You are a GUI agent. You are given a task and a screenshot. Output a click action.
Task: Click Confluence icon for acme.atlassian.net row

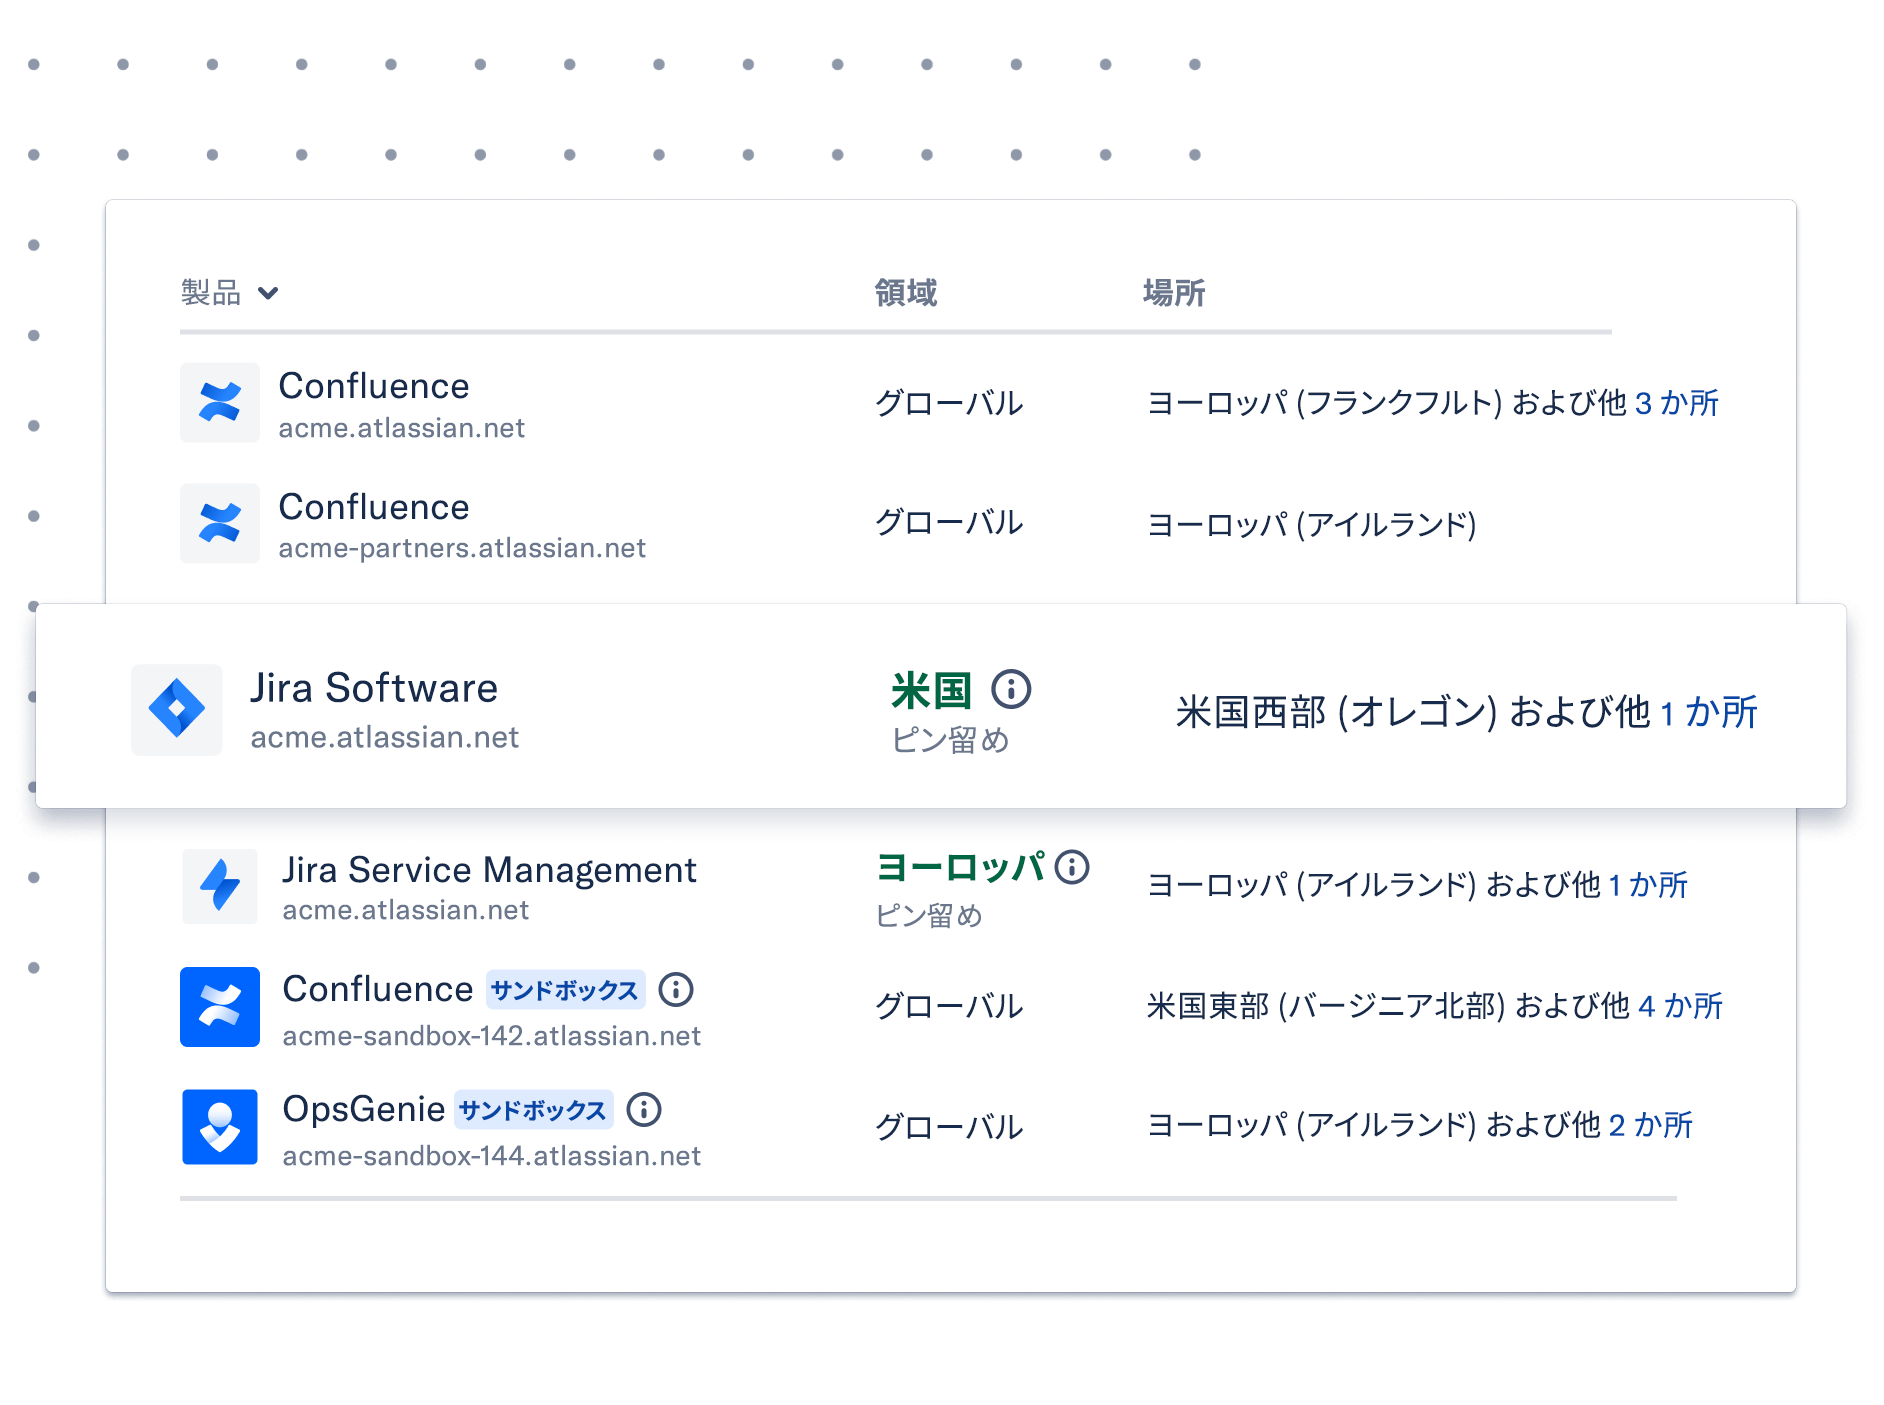click(220, 403)
